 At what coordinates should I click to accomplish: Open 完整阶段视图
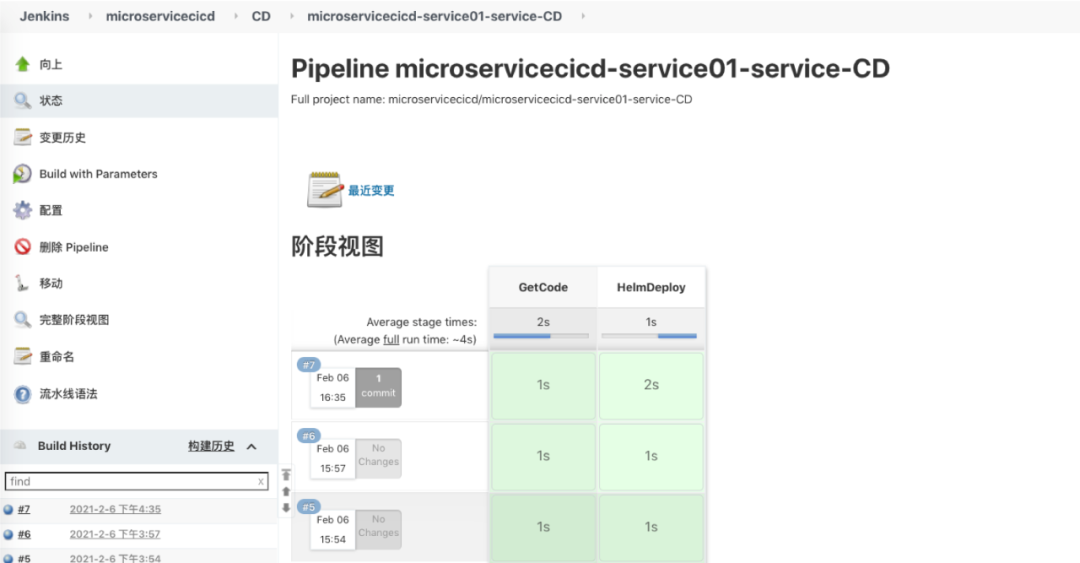point(74,320)
